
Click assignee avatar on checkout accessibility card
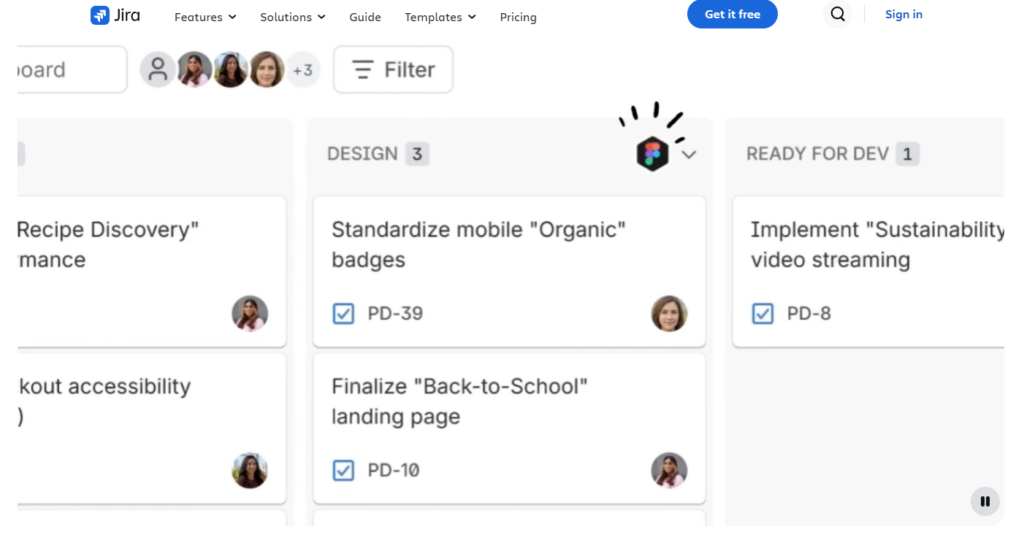pos(249,470)
